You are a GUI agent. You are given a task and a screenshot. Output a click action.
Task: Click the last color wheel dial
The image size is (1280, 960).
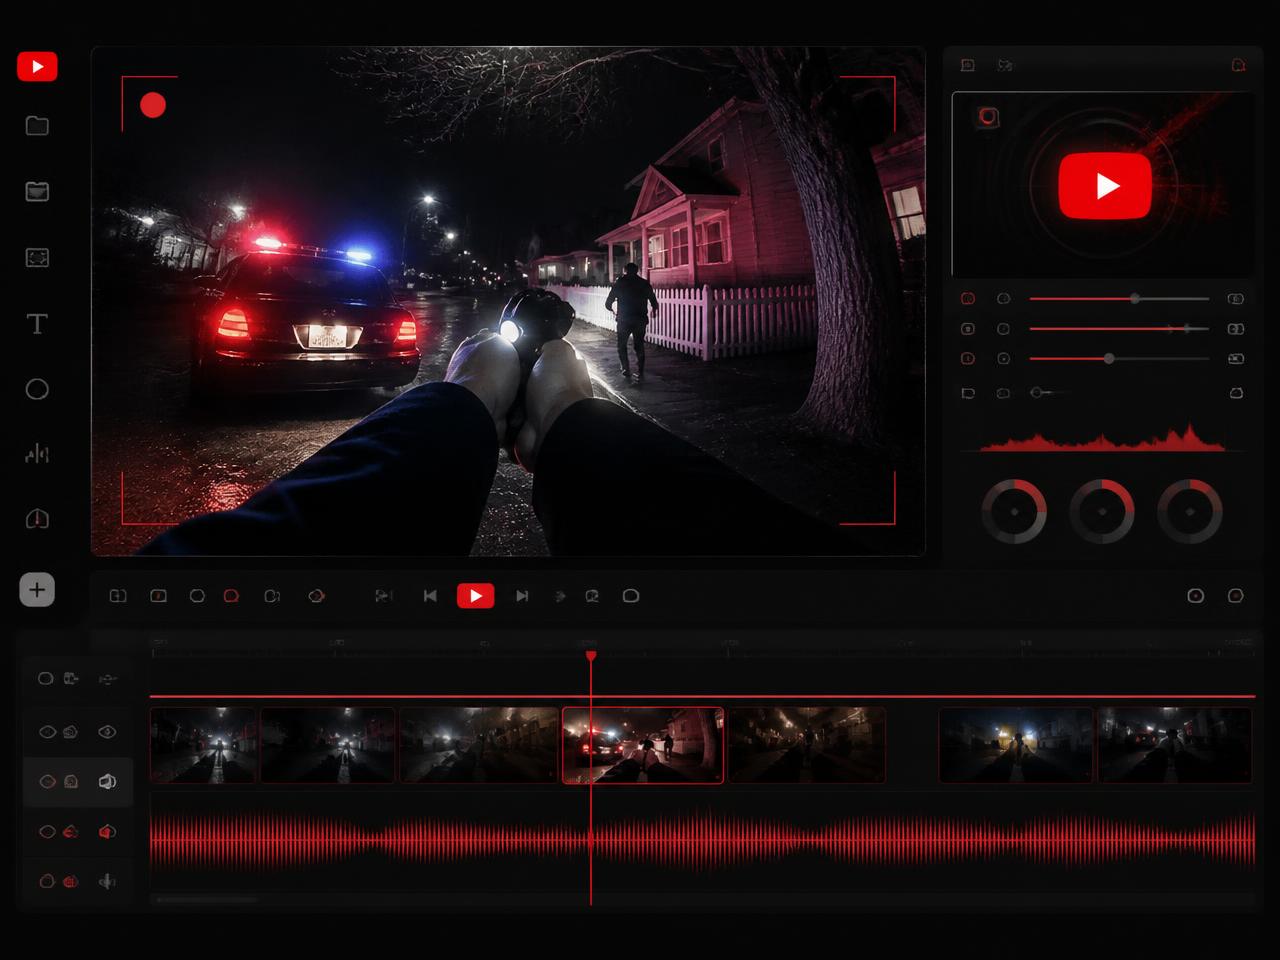pos(1190,511)
